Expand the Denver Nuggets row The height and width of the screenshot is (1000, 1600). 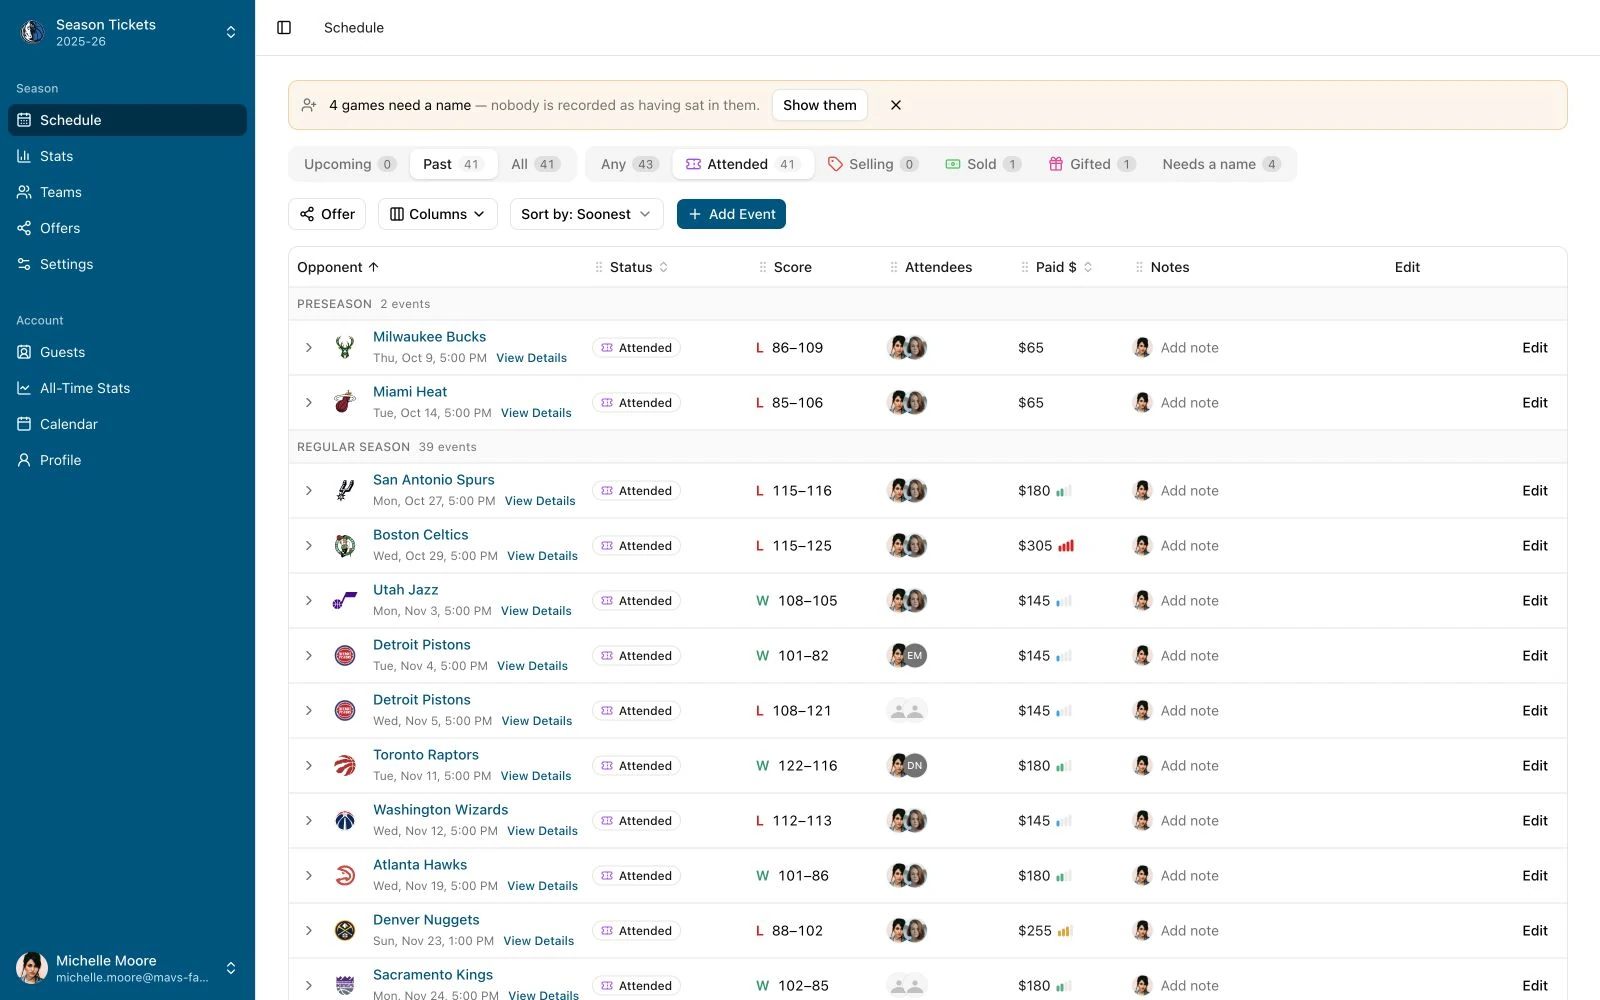tap(309, 931)
